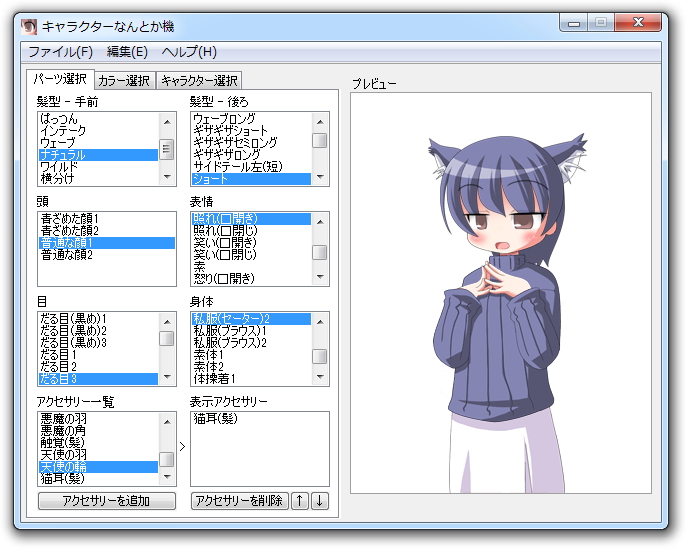Click the up arrow of 表情 list scrollbar

320,222
